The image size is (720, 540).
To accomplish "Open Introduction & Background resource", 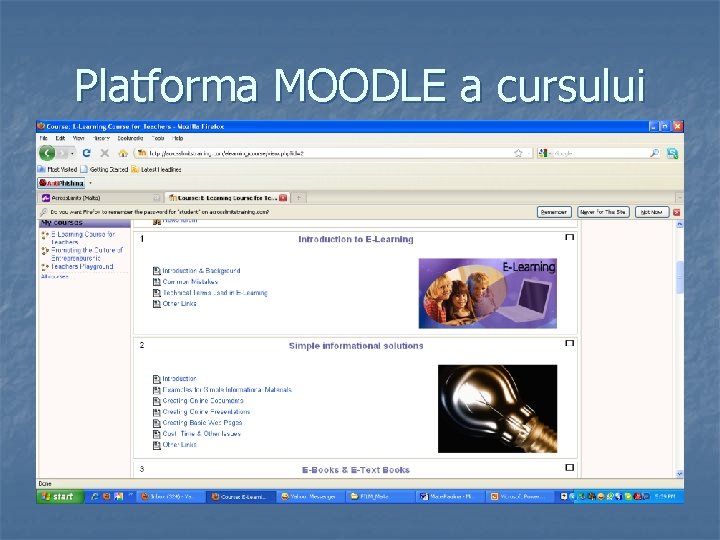I will click(x=201, y=270).
